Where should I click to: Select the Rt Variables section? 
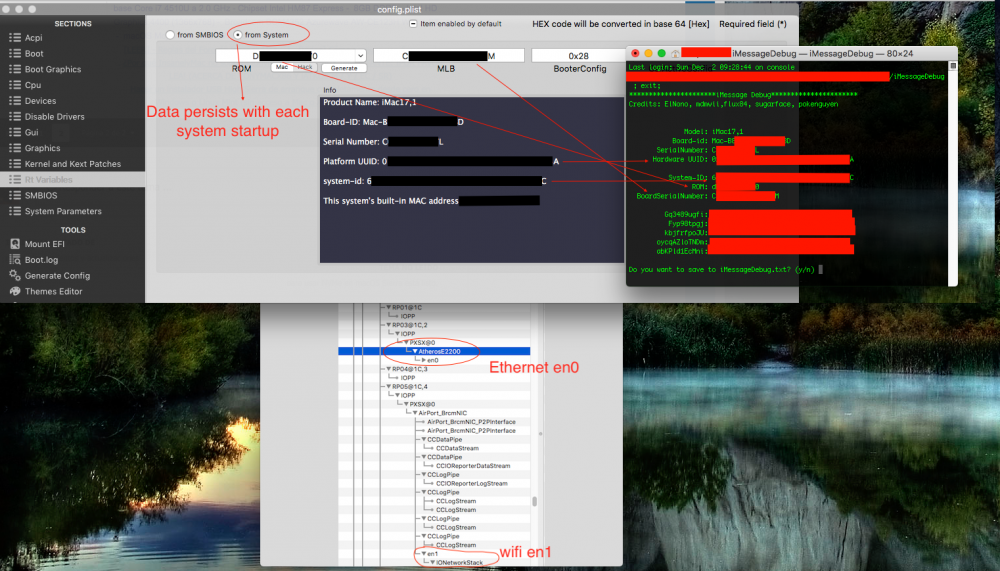tap(72, 179)
